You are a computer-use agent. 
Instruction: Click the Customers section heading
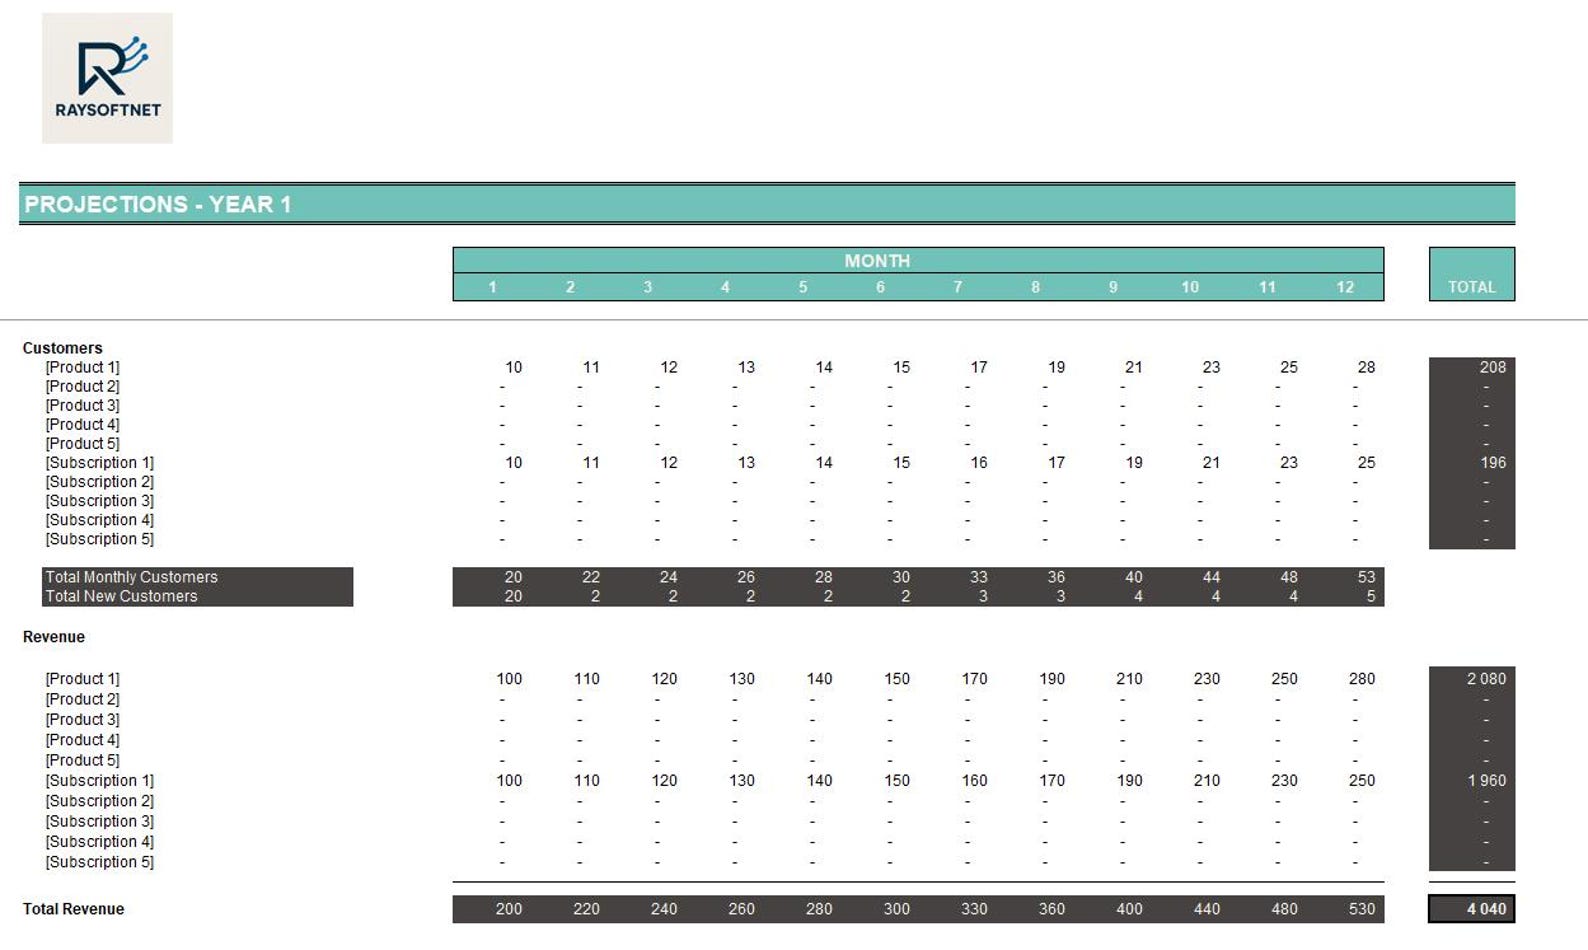pyautogui.click(x=62, y=348)
